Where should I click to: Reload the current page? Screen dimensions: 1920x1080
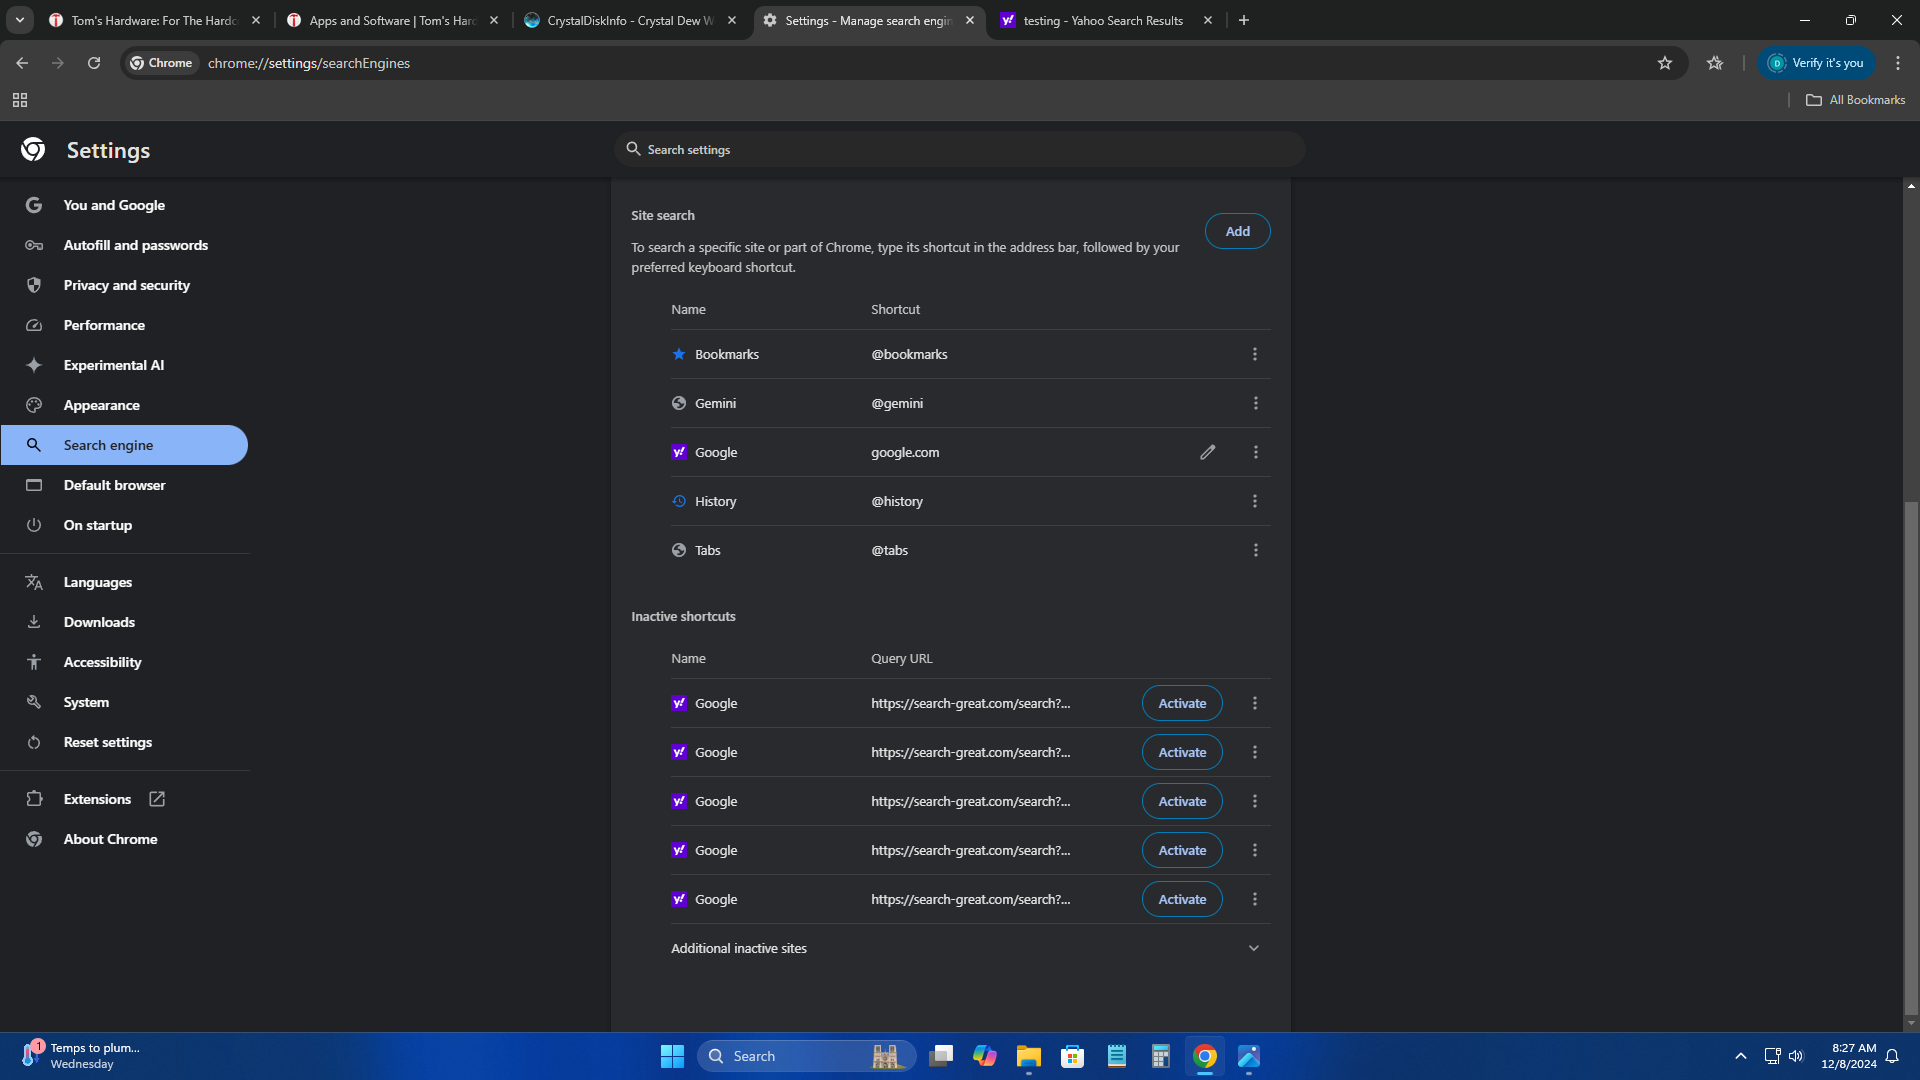[94, 63]
